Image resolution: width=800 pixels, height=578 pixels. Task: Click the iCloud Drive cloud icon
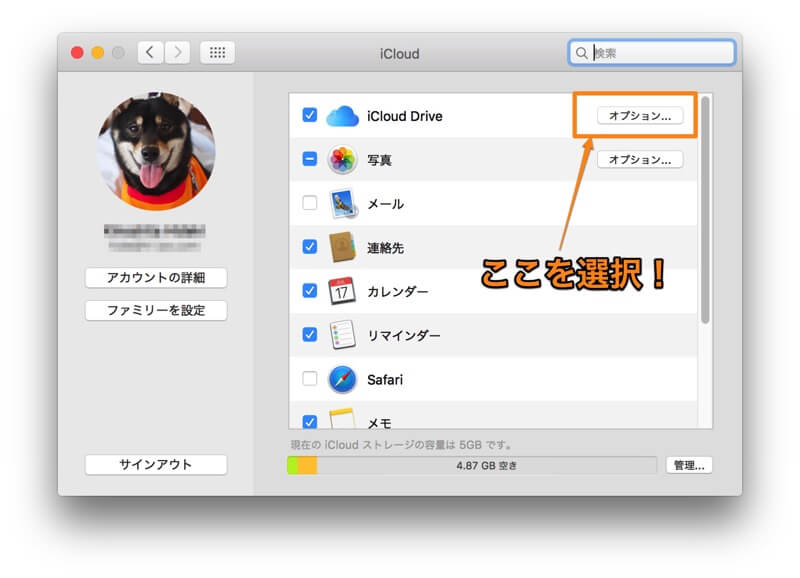(x=342, y=116)
